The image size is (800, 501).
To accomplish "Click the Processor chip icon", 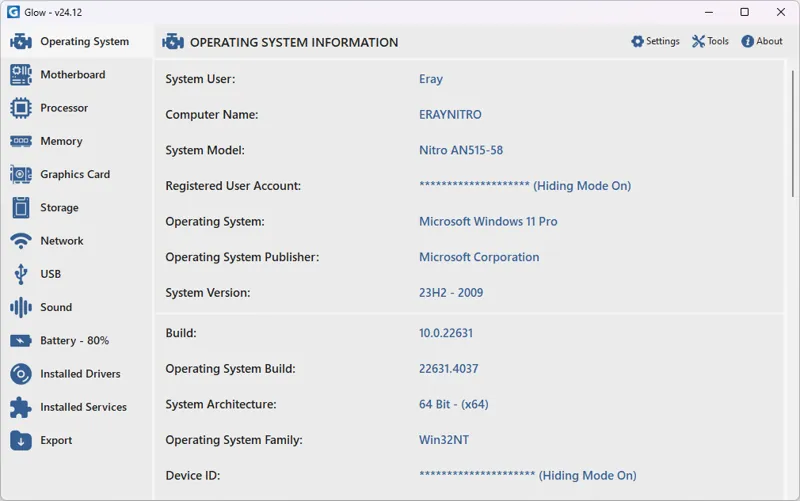I will (20, 108).
